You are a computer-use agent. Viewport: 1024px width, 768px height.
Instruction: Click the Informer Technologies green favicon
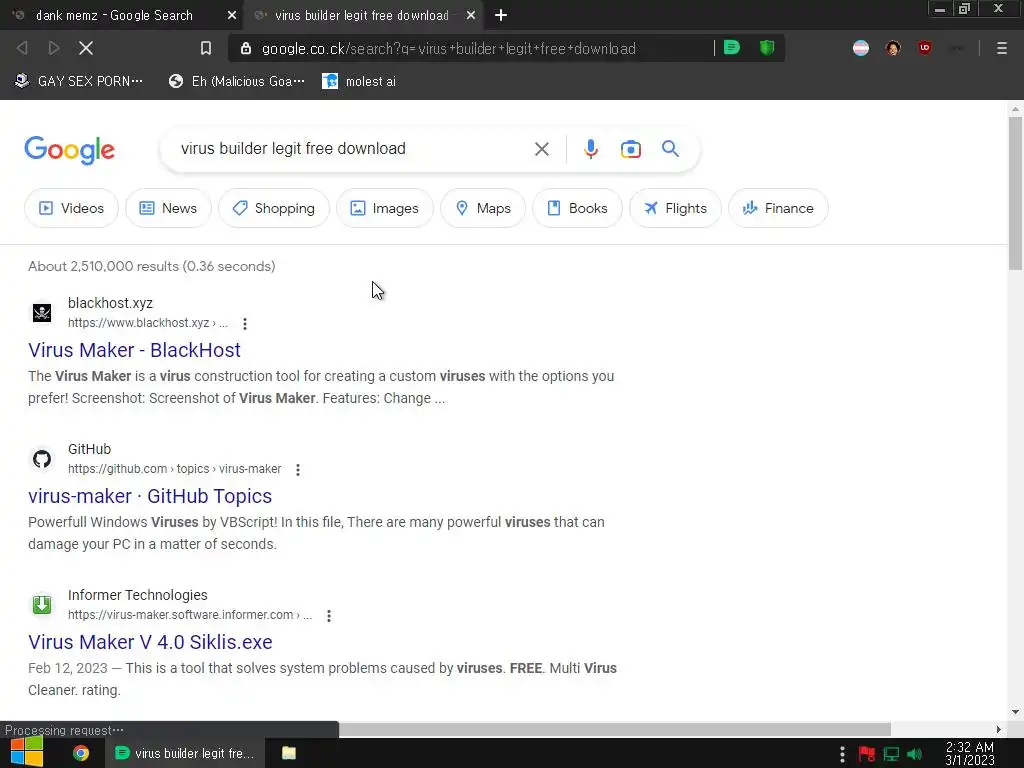coord(42,605)
